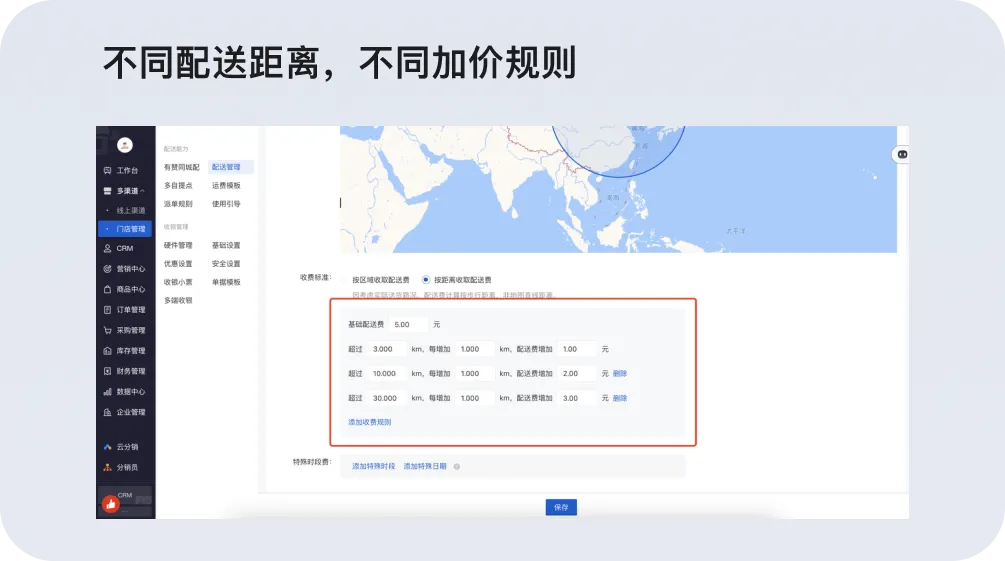Open 硬件管理 menu item

(x=178, y=246)
